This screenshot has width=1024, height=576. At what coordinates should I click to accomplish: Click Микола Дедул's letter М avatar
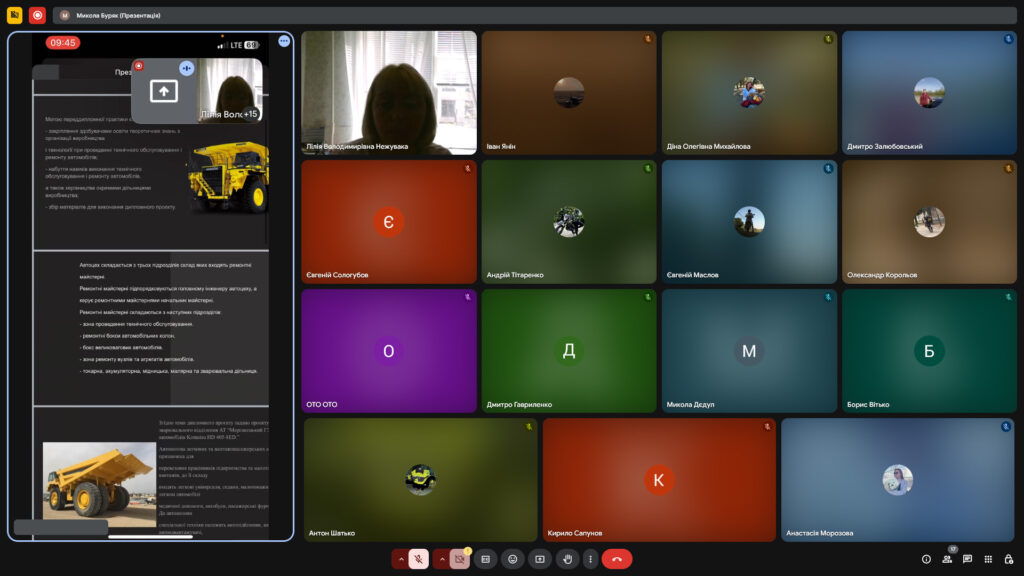pos(749,351)
